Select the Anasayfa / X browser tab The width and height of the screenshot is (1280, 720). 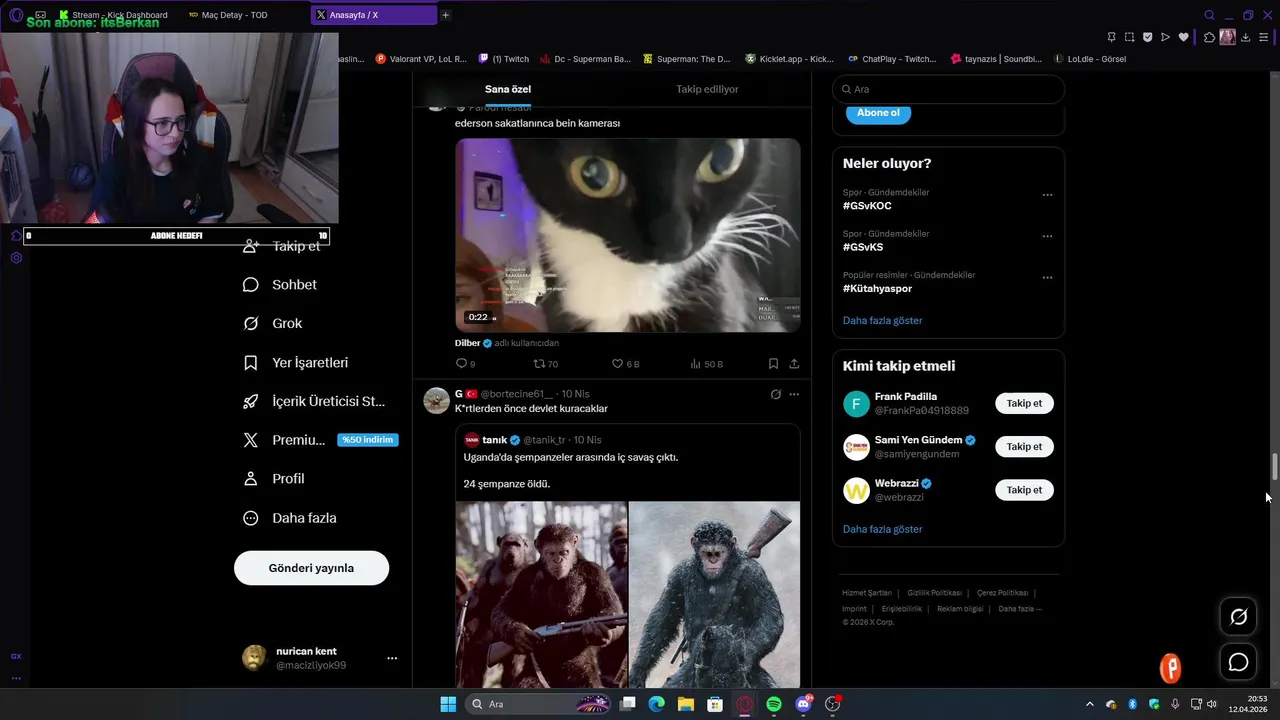click(372, 15)
